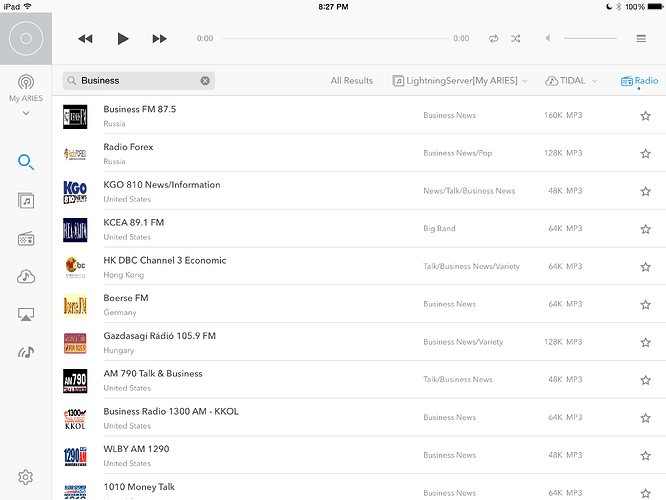The width and height of the screenshot is (666, 500).
Task: Tap the Wi-Fi status icon
Action: (x=28, y=6)
